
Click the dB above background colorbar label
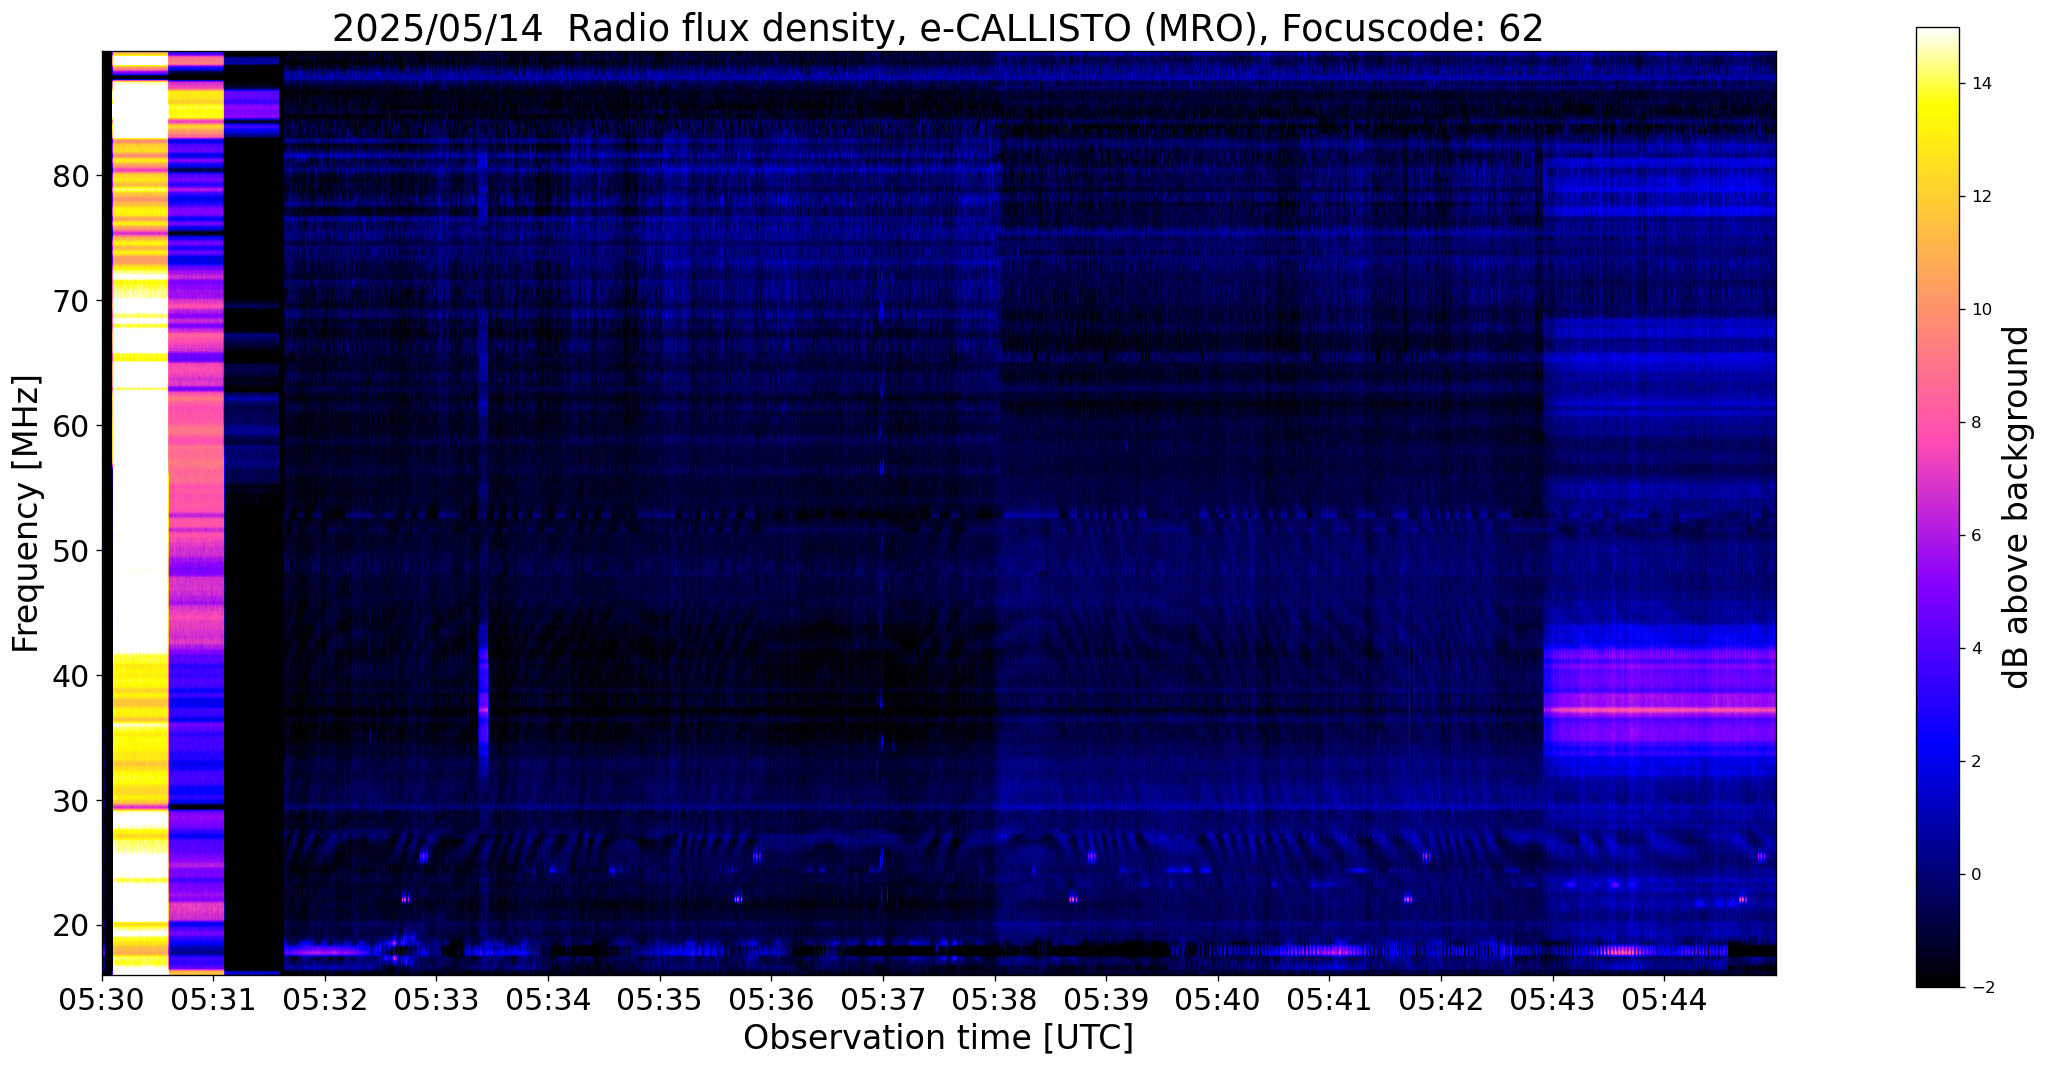coord(2017,507)
